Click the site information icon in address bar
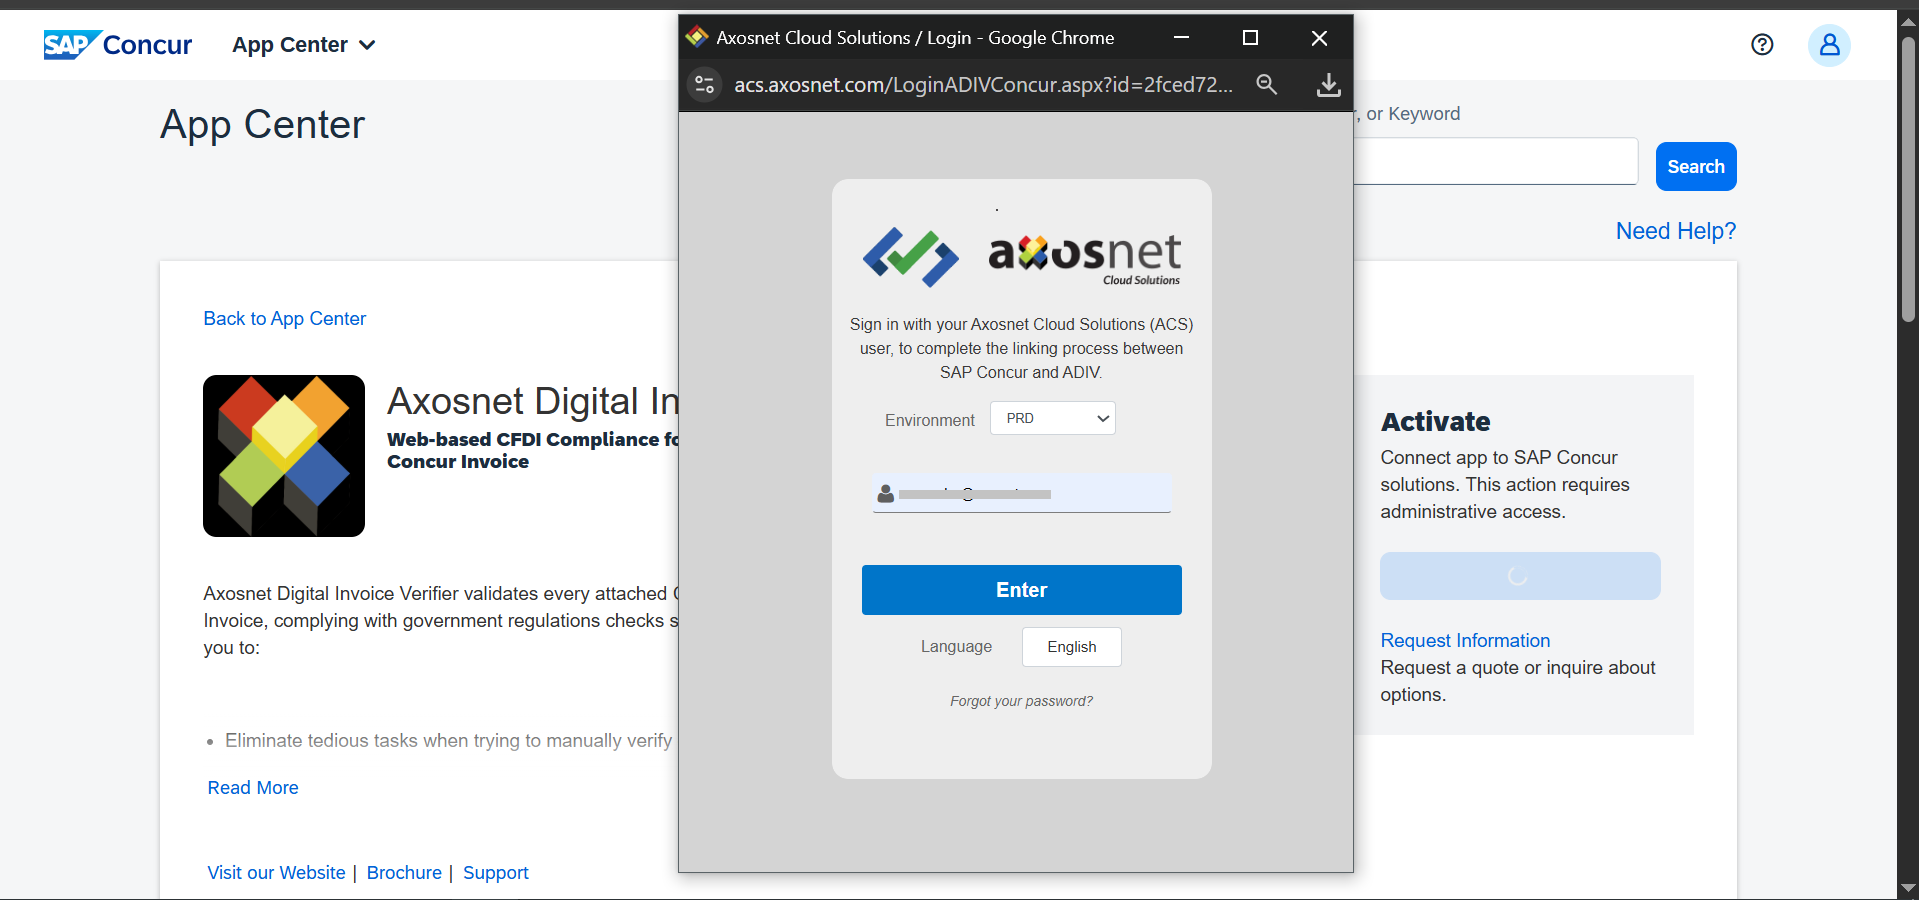 click(x=705, y=85)
